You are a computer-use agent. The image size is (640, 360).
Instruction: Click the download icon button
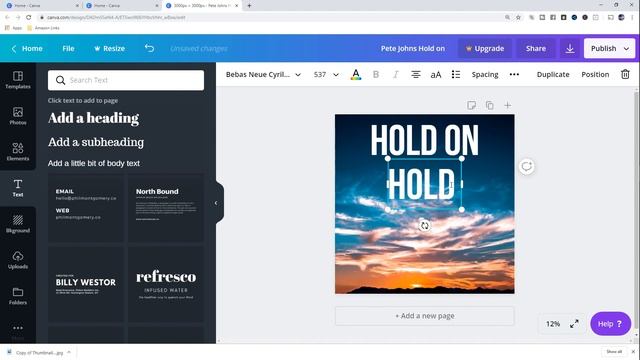[x=570, y=49]
